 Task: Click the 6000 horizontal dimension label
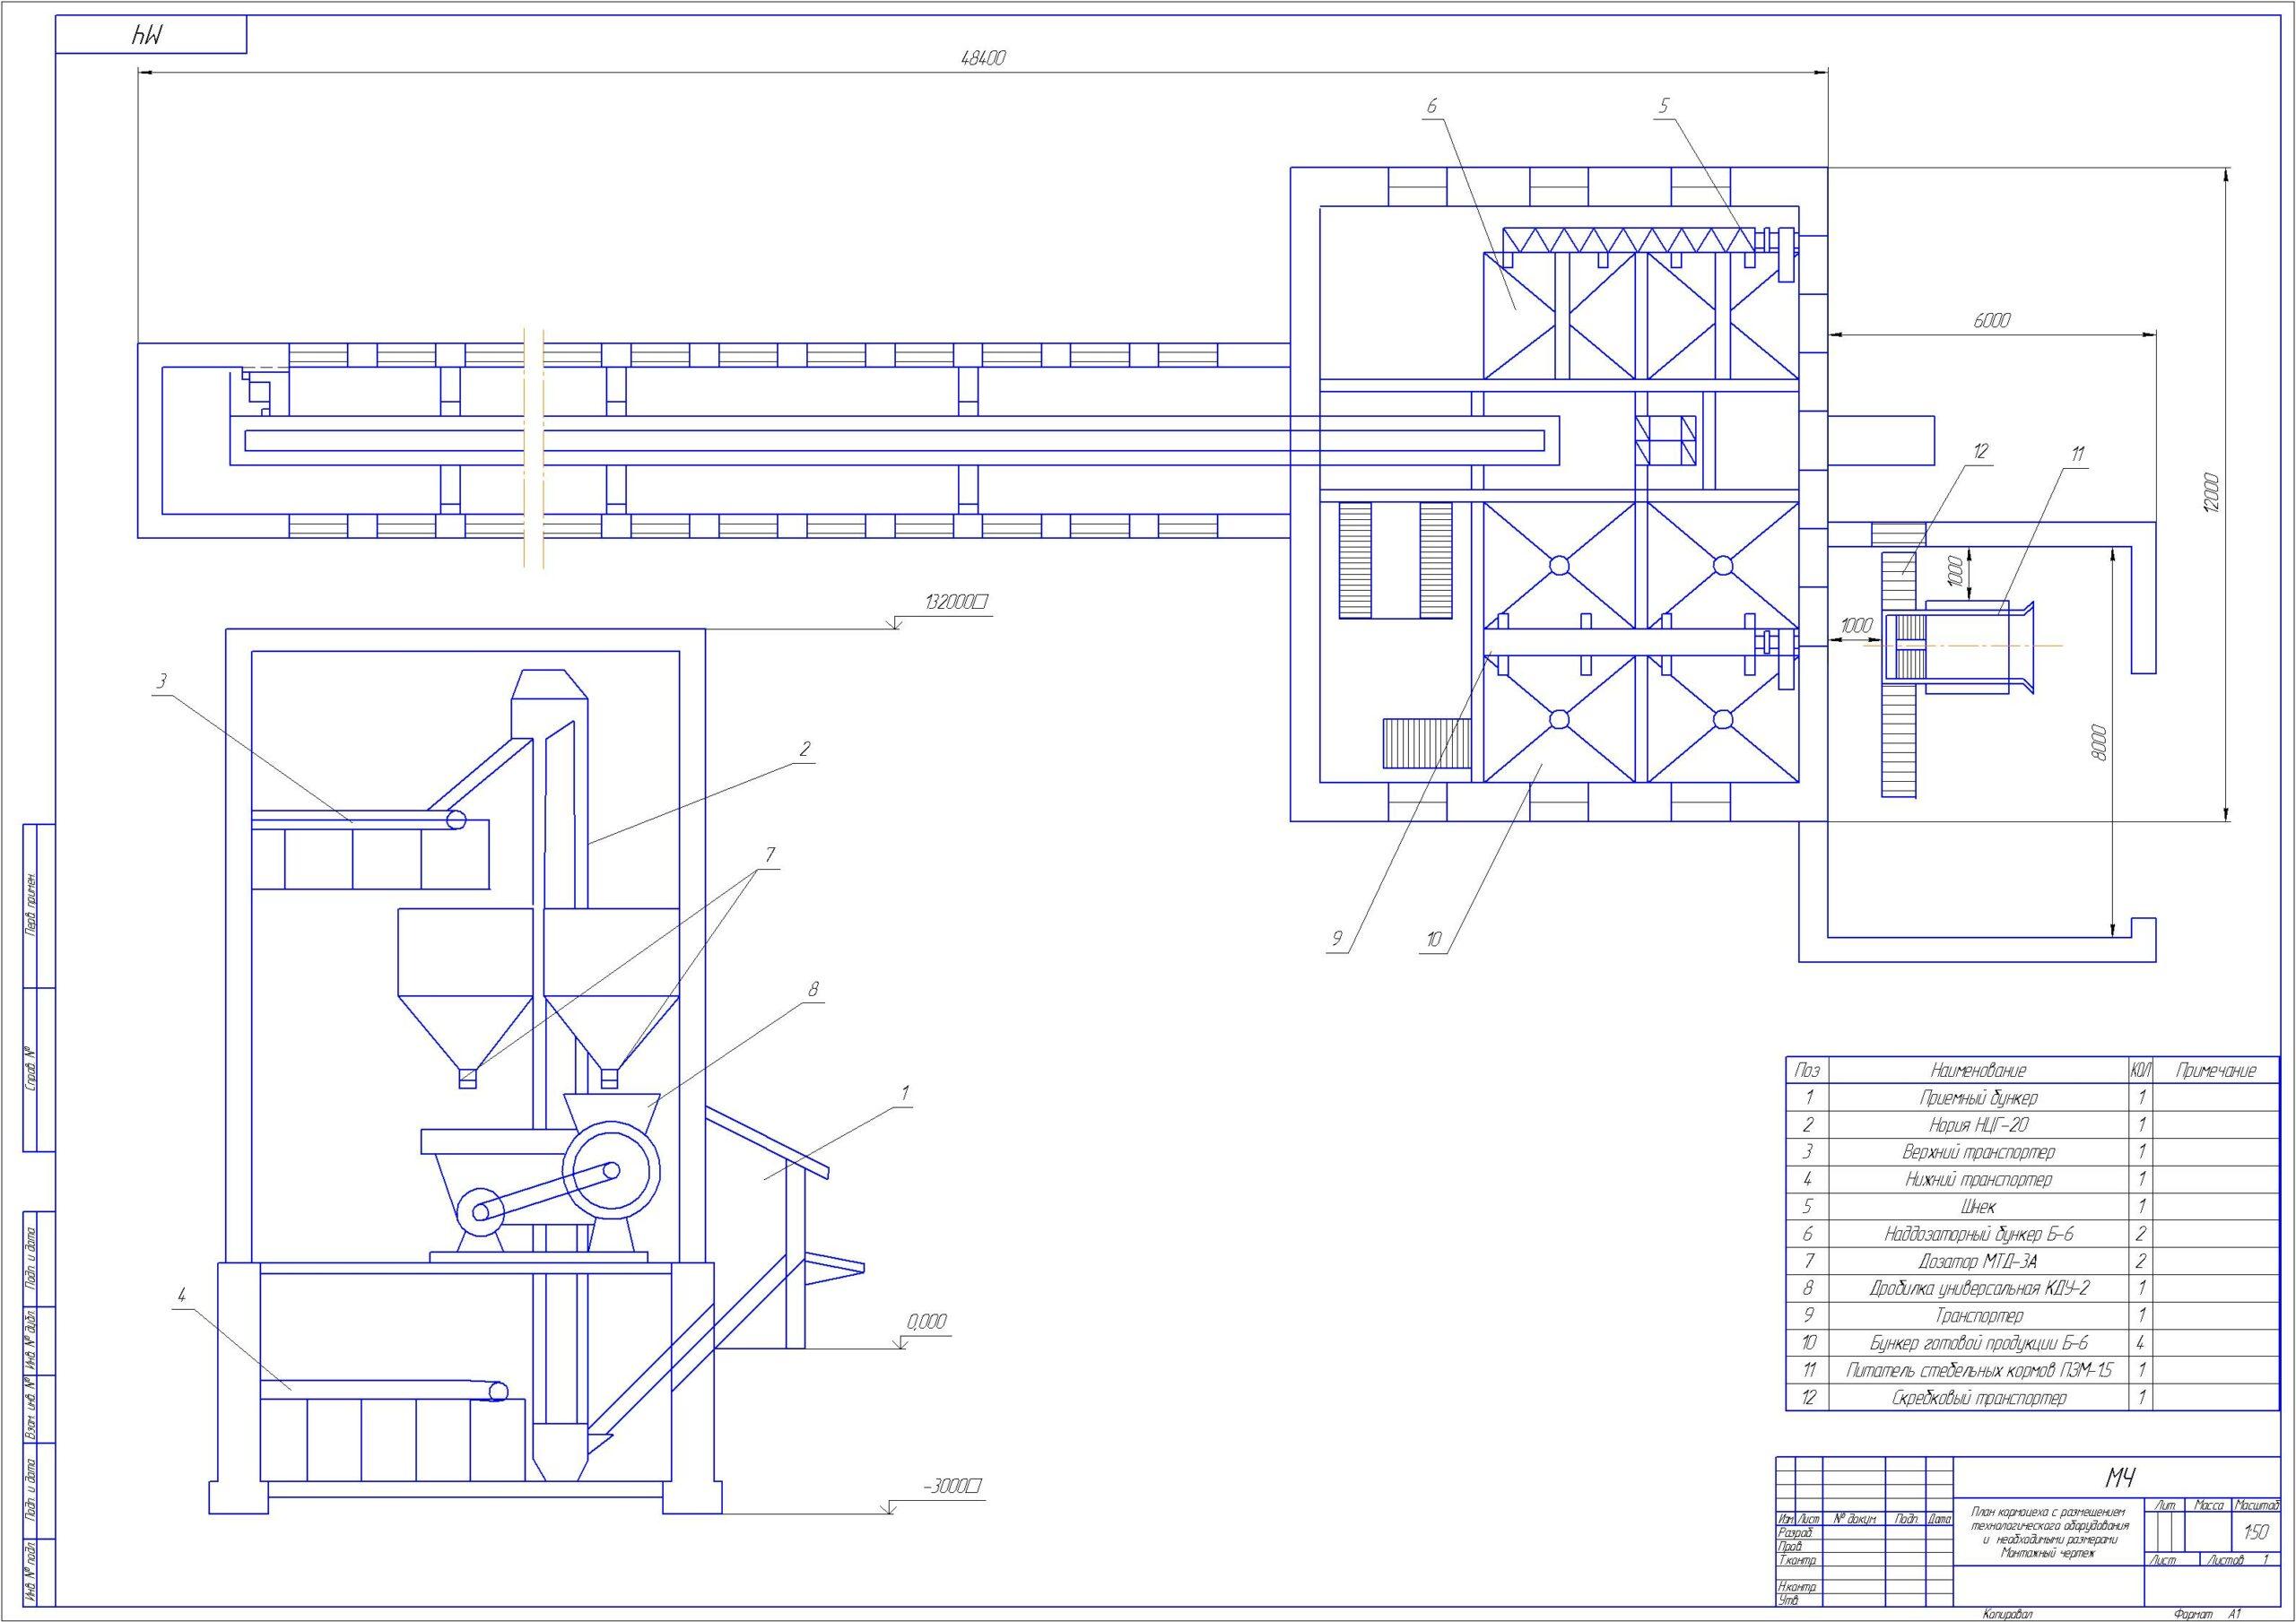click(x=1991, y=320)
